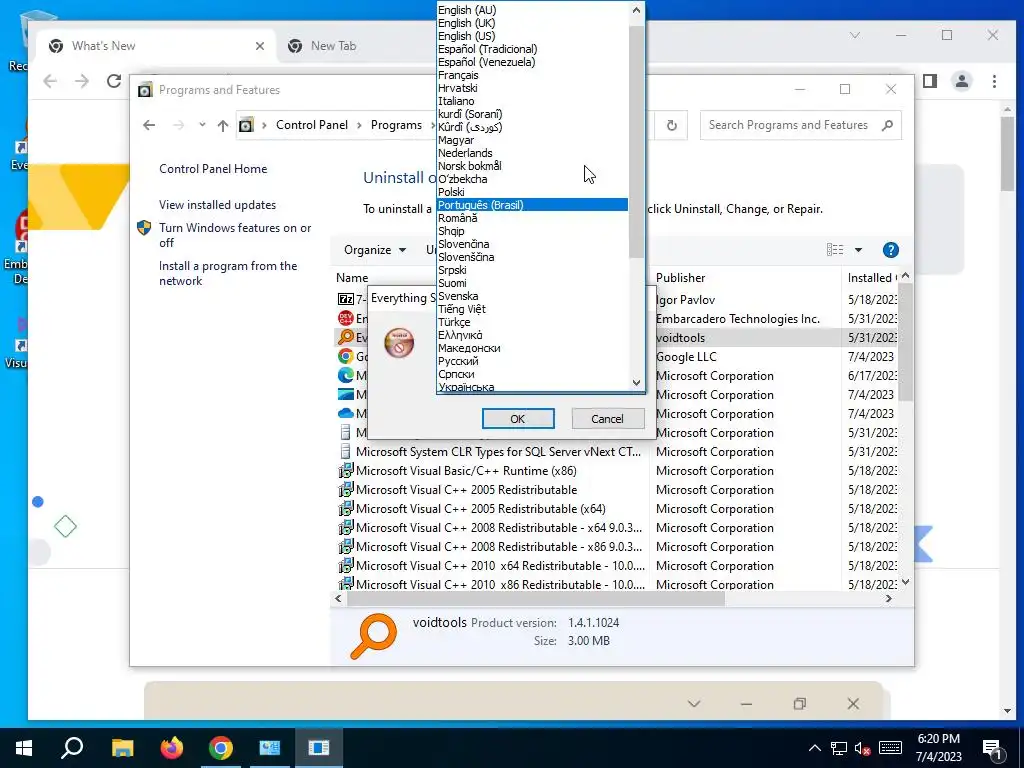Open recent locations dropdown in Control Panel
Screen dimensions: 1024x768
[x=202, y=125]
